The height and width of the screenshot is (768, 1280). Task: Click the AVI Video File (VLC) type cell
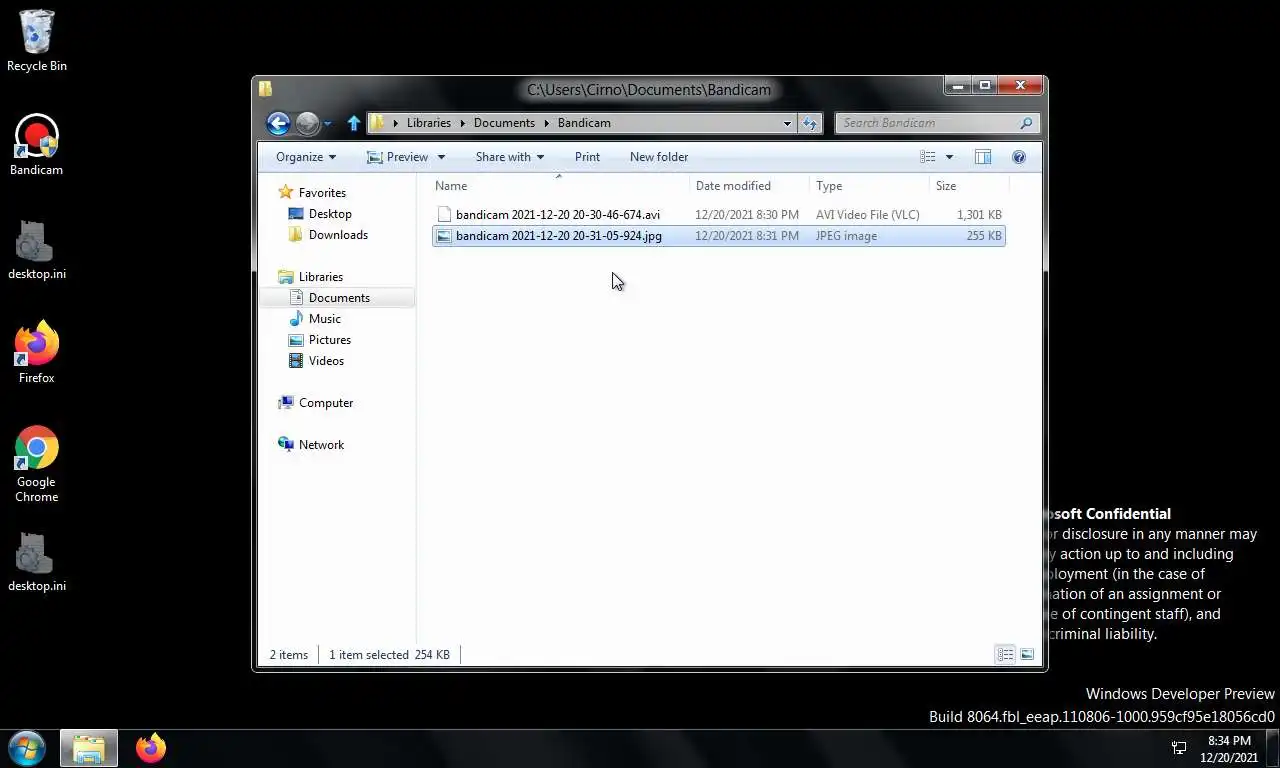coord(867,215)
